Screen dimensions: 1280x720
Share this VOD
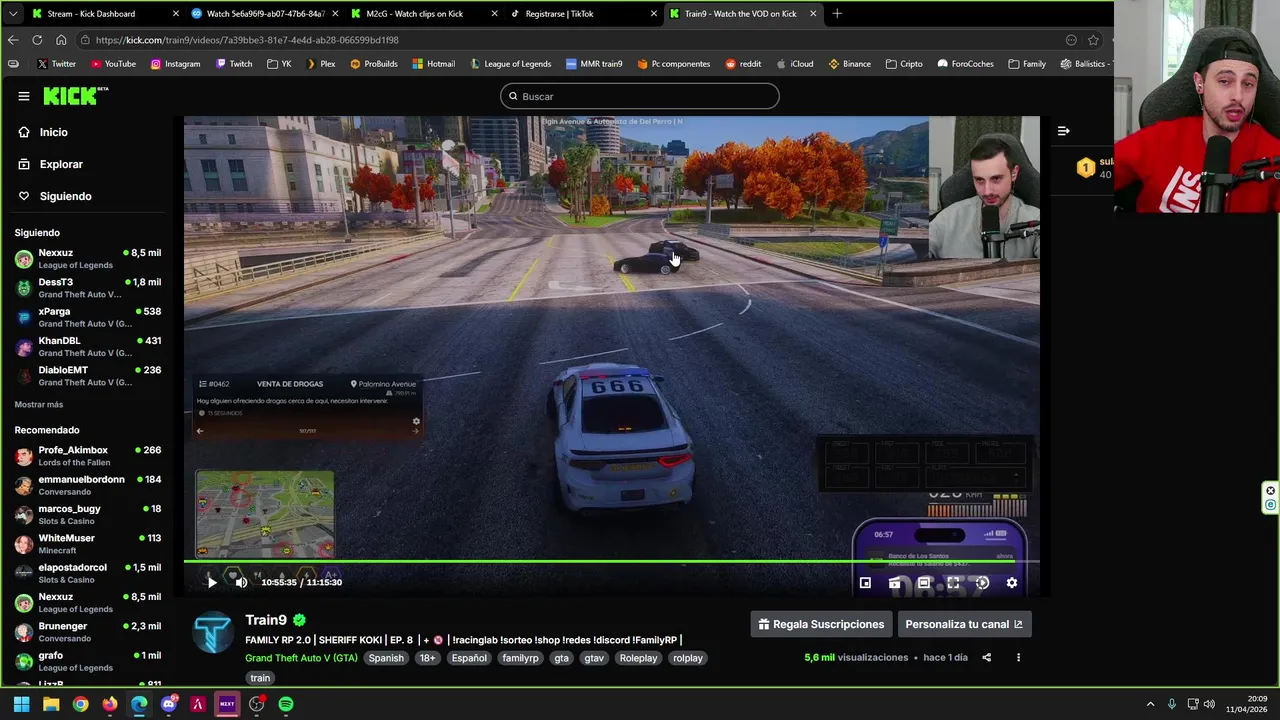tap(986, 657)
